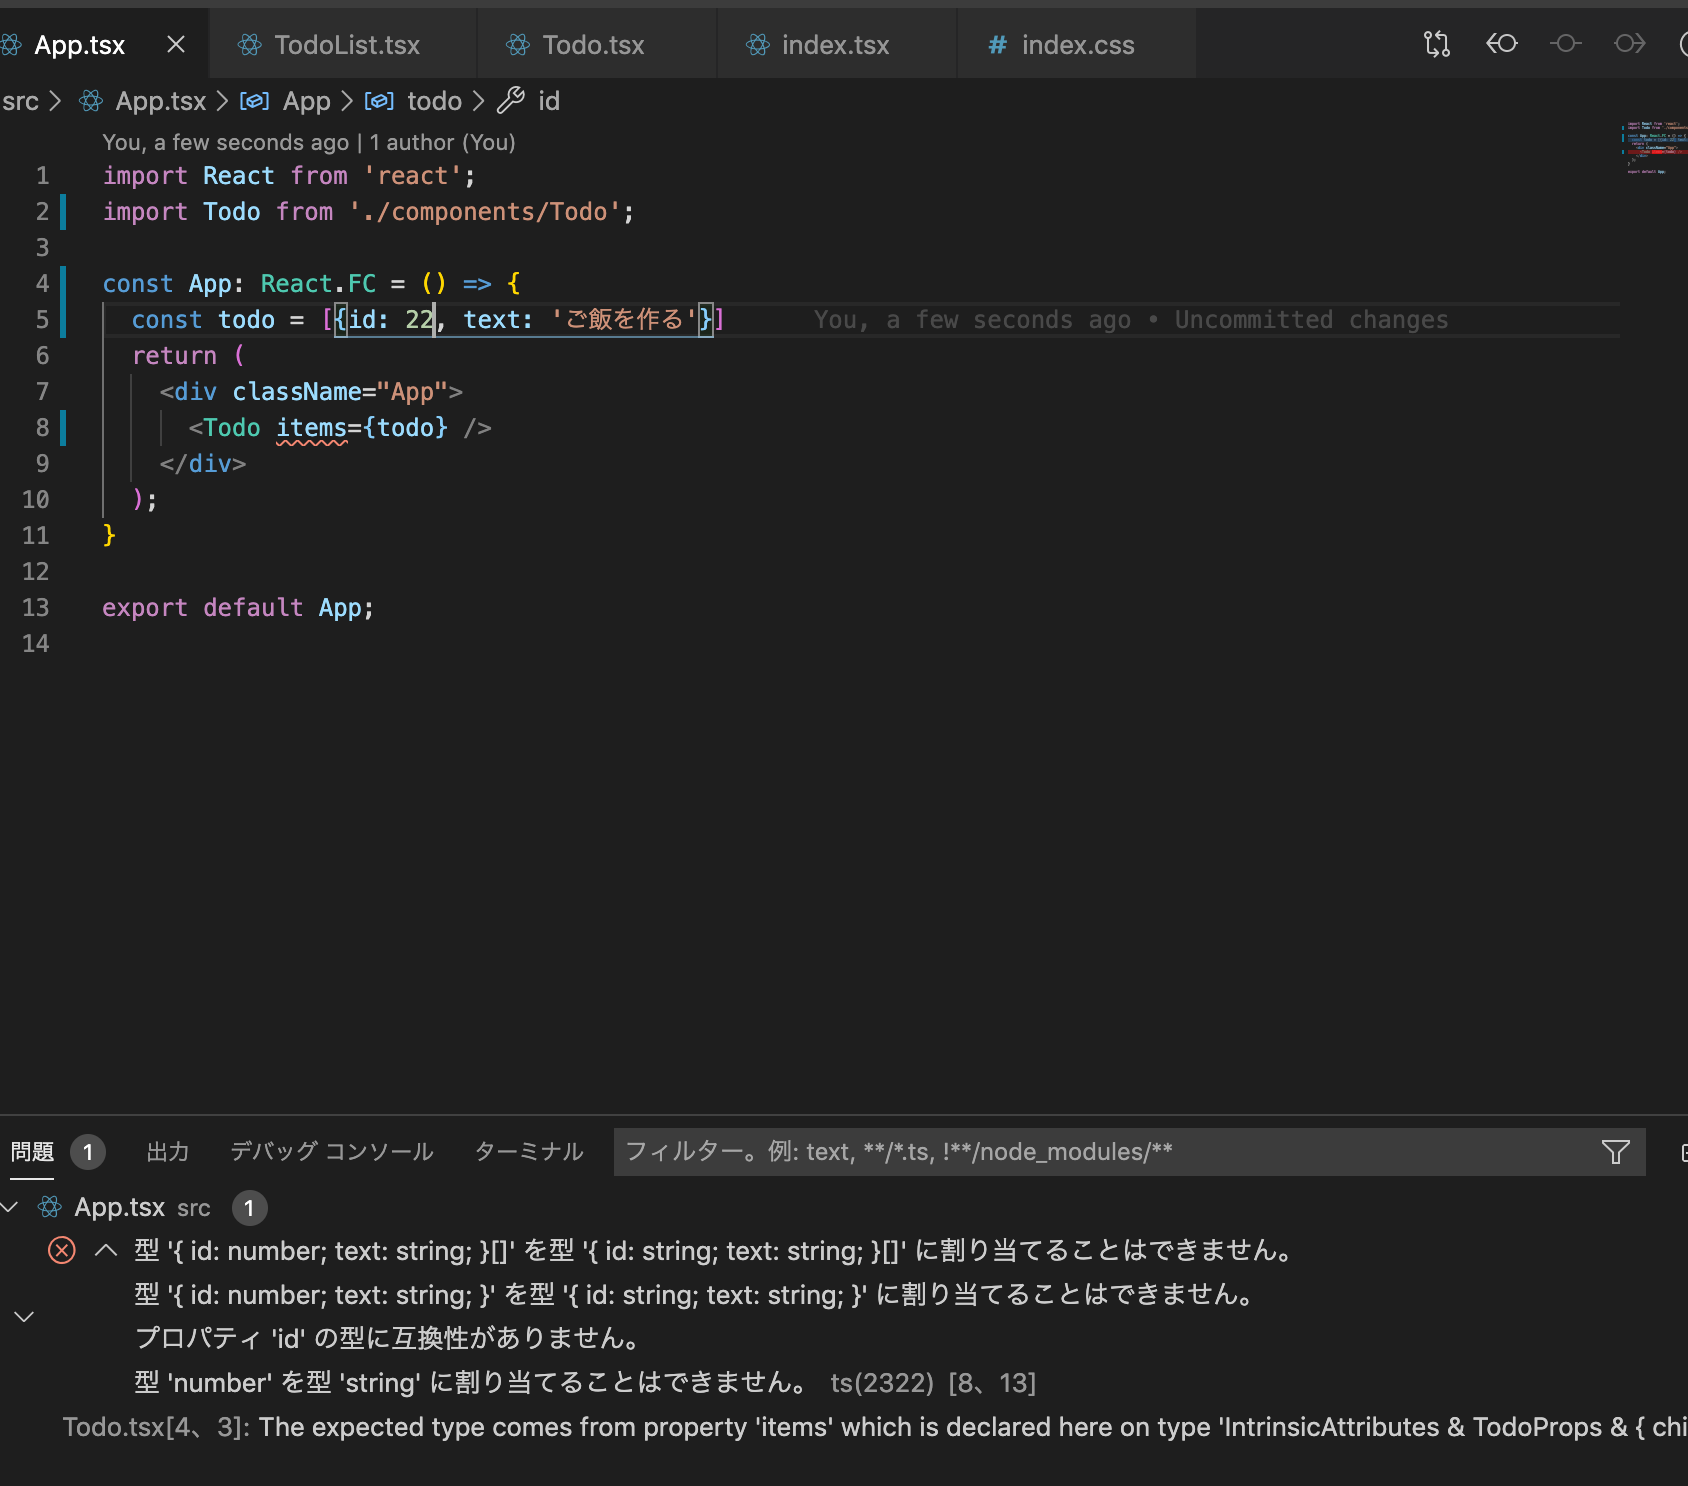Click the 'number' を型 'string' error line
1688x1486 pixels.
pyautogui.click(x=472, y=1383)
